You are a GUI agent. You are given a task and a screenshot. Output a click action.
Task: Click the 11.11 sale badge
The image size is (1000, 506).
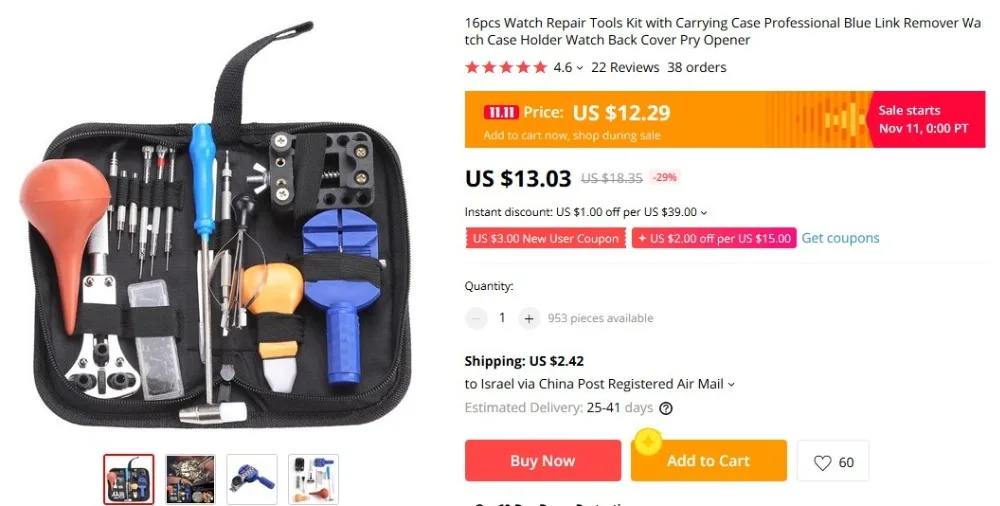pos(501,112)
